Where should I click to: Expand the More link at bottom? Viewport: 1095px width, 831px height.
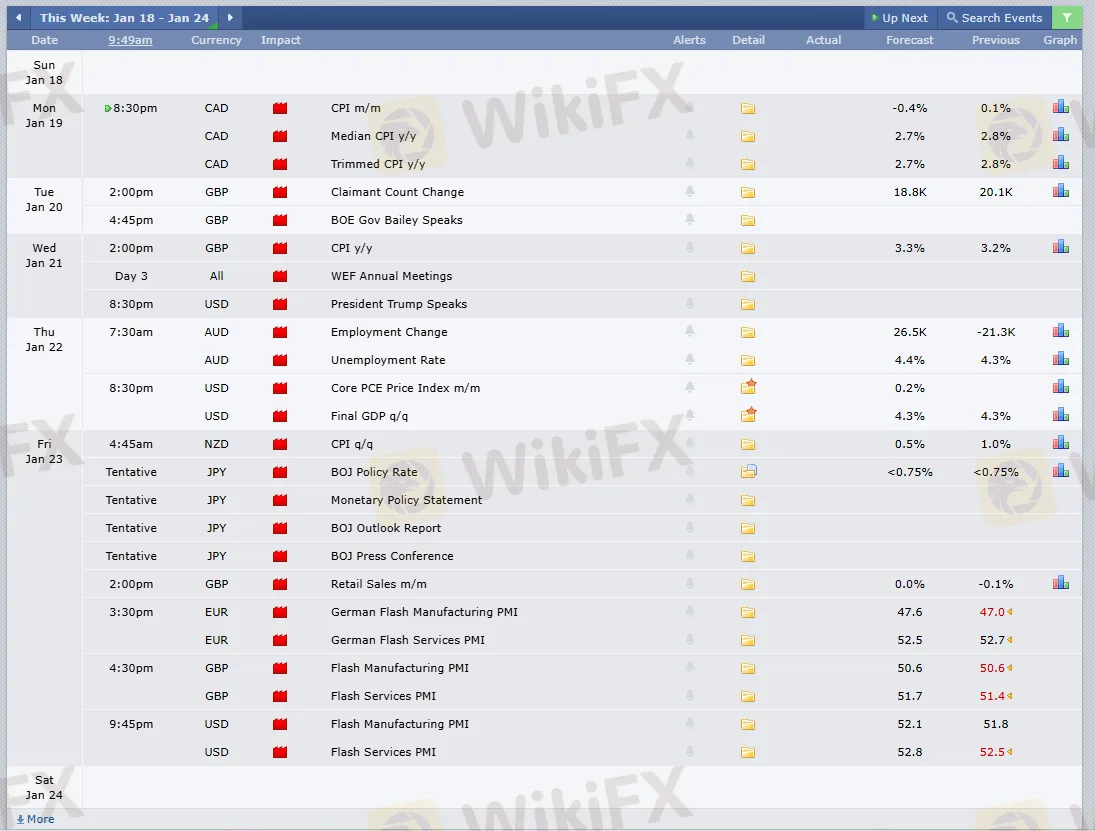pyautogui.click(x=36, y=819)
